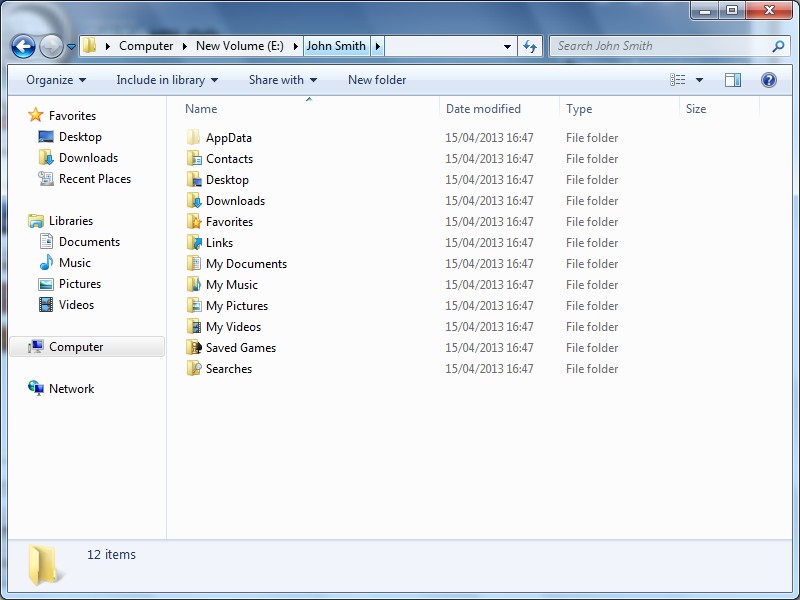The width and height of the screenshot is (800, 600).
Task: Select the Desktop folder icon in file list
Action: point(194,179)
